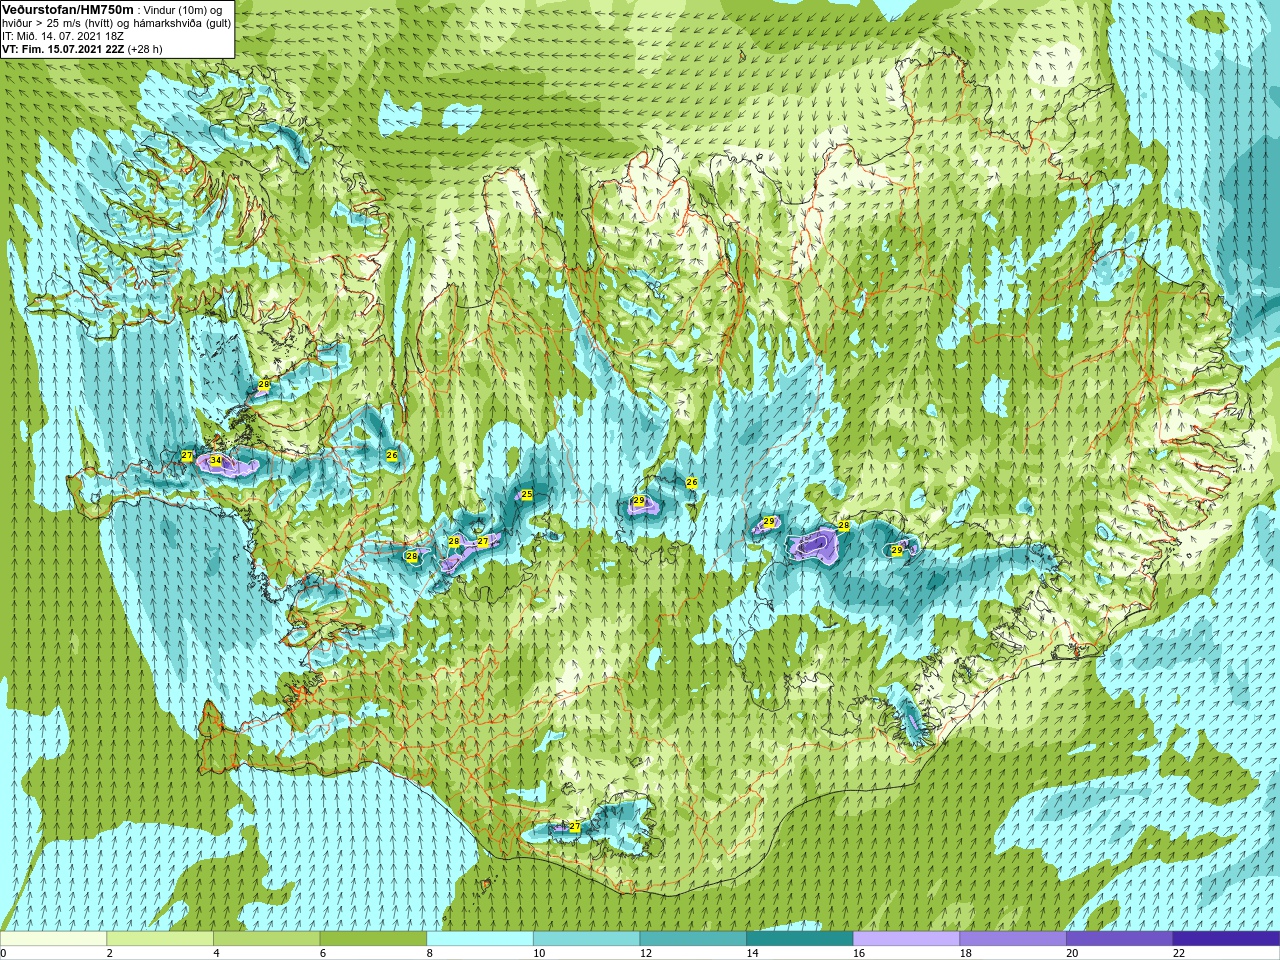This screenshot has width=1280, height=960.
Task: Pick the 18–20 m/s medium purple swatch
Action: (1013, 939)
